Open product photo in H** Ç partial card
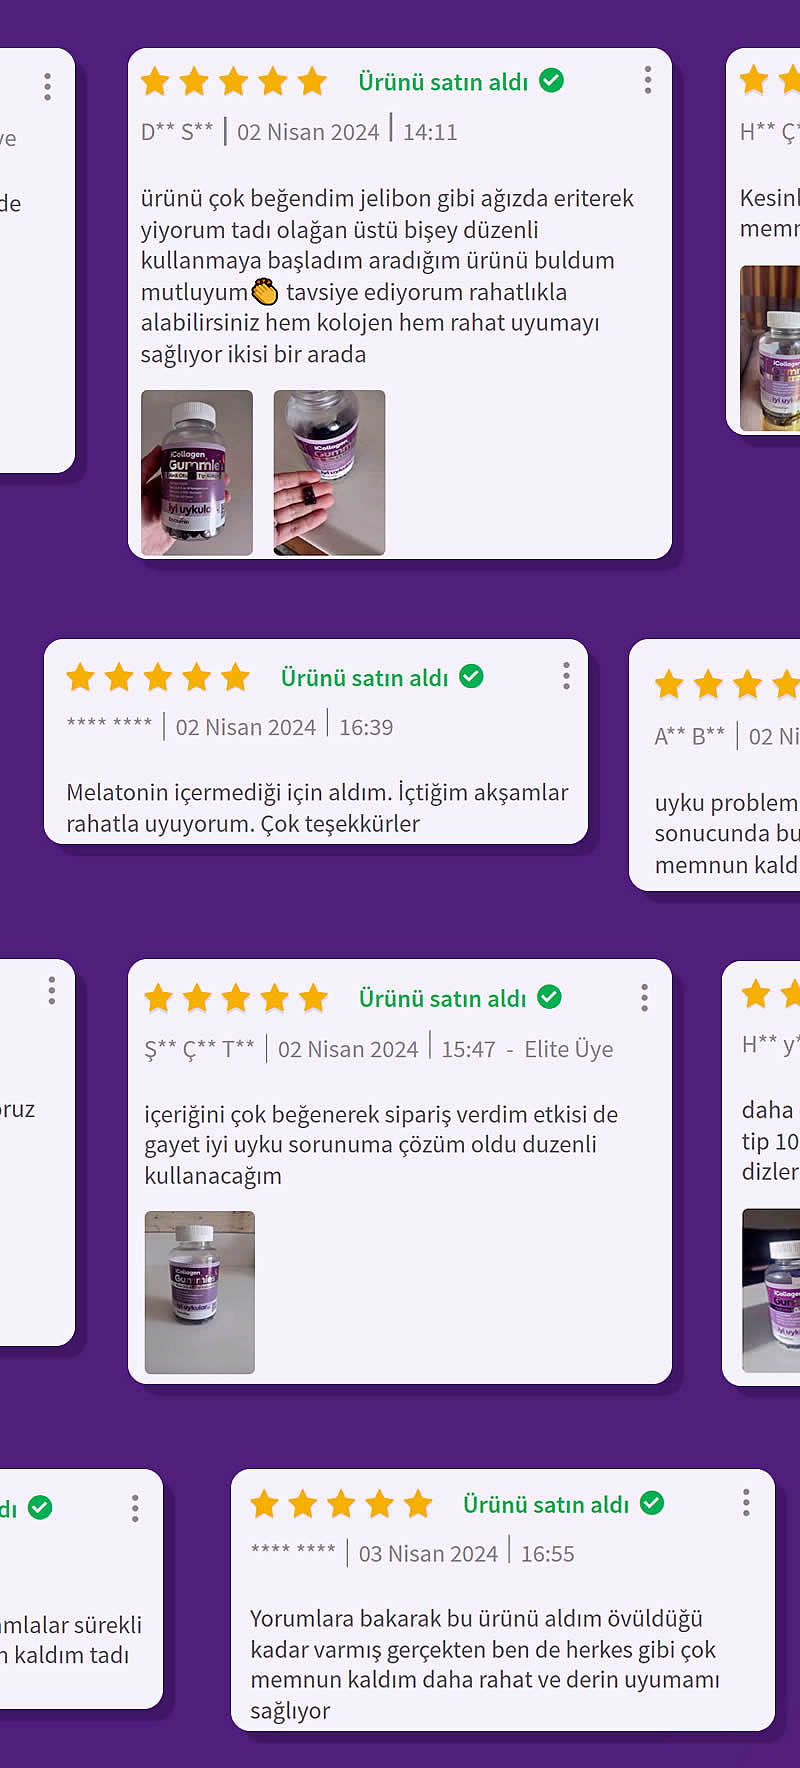This screenshot has height=1768, width=800. coord(770,348)
